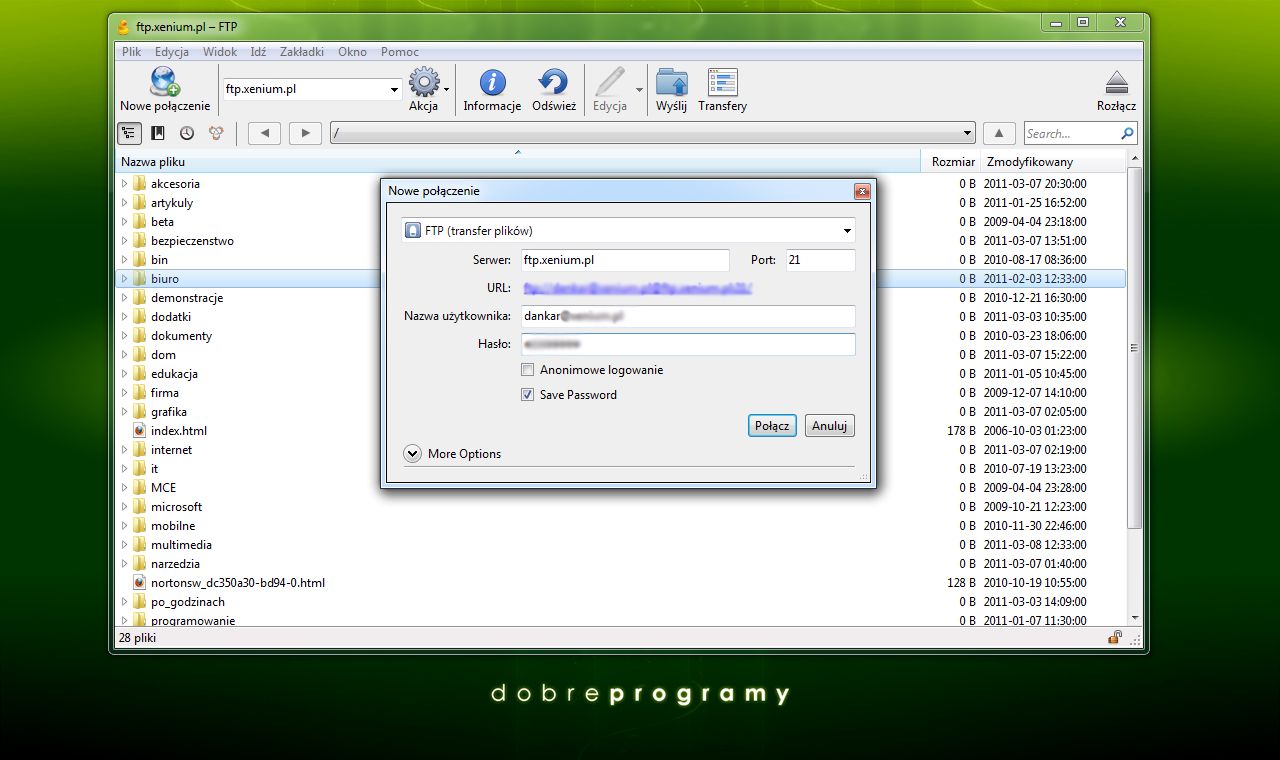Open the Edycja editor dropdown arrow
The width and height of the screenshot is (1280, 760).
point(639,89)
